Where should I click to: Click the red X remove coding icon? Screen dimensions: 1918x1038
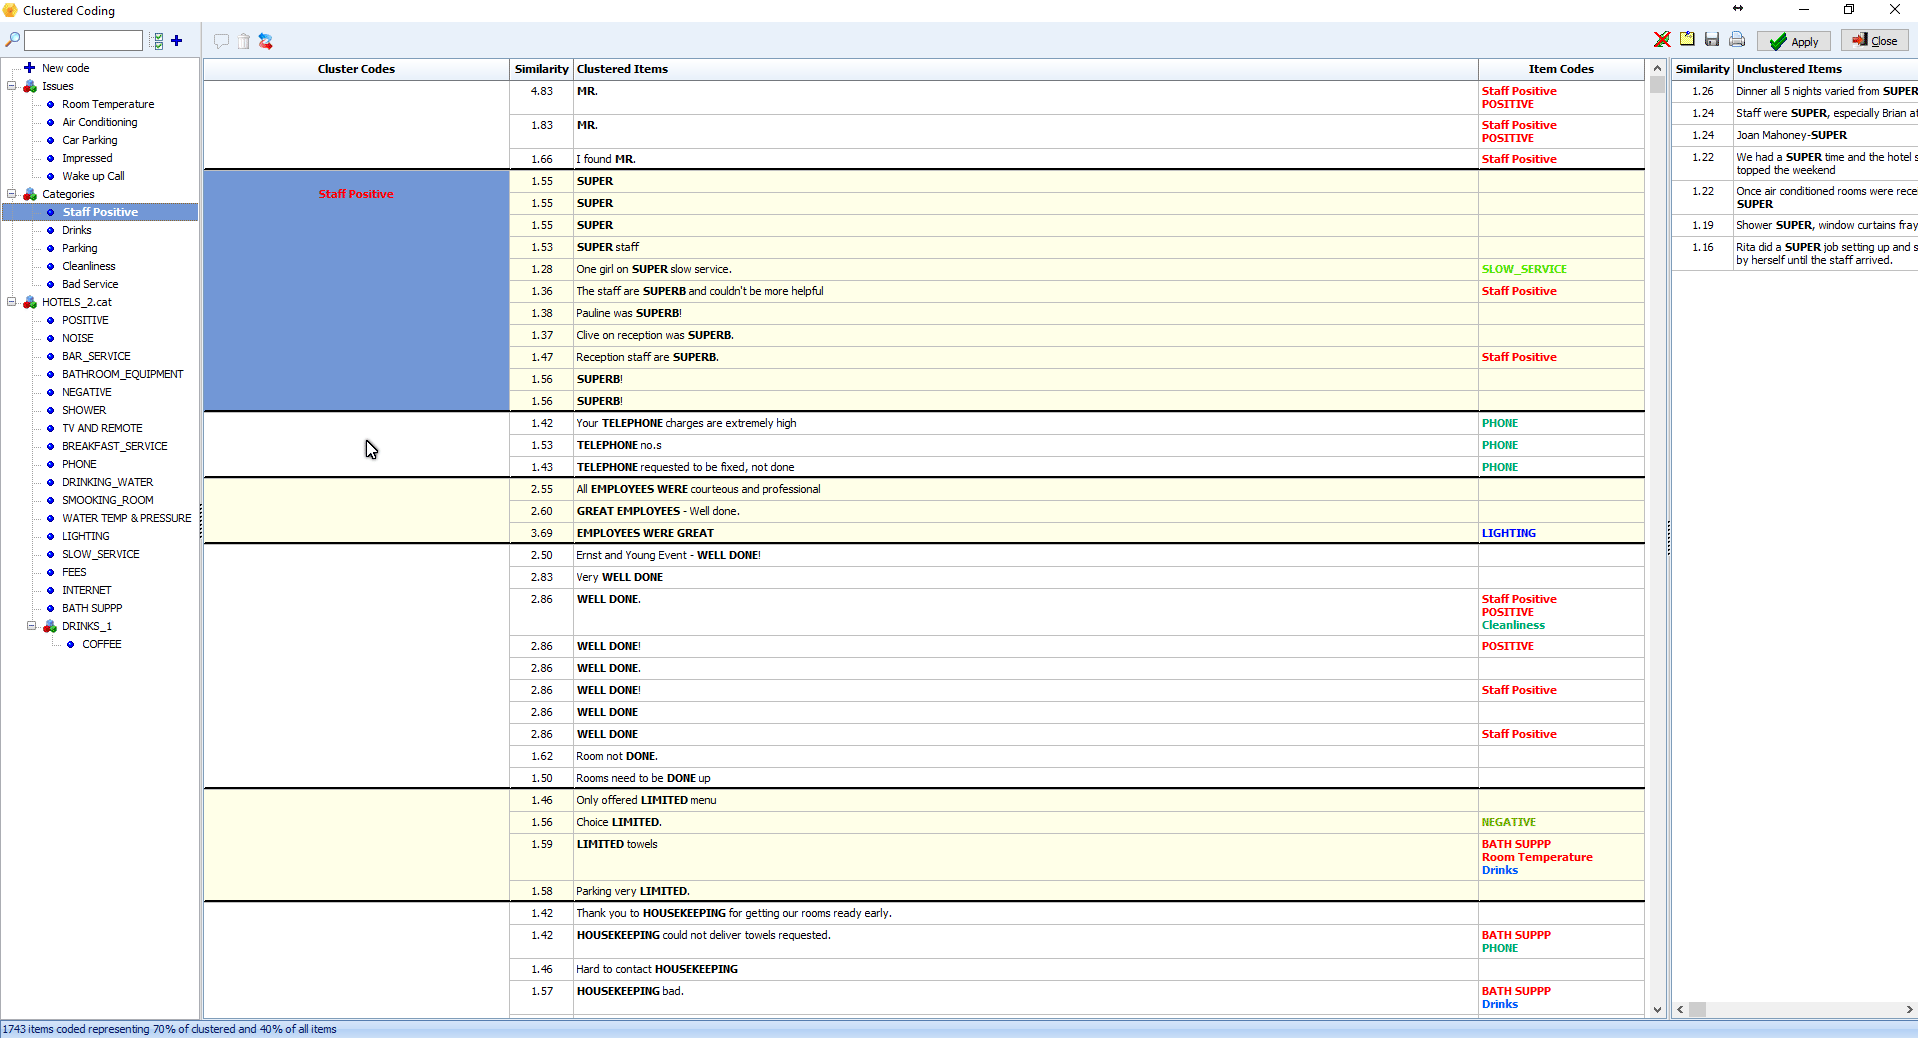tap(1662, 40)
